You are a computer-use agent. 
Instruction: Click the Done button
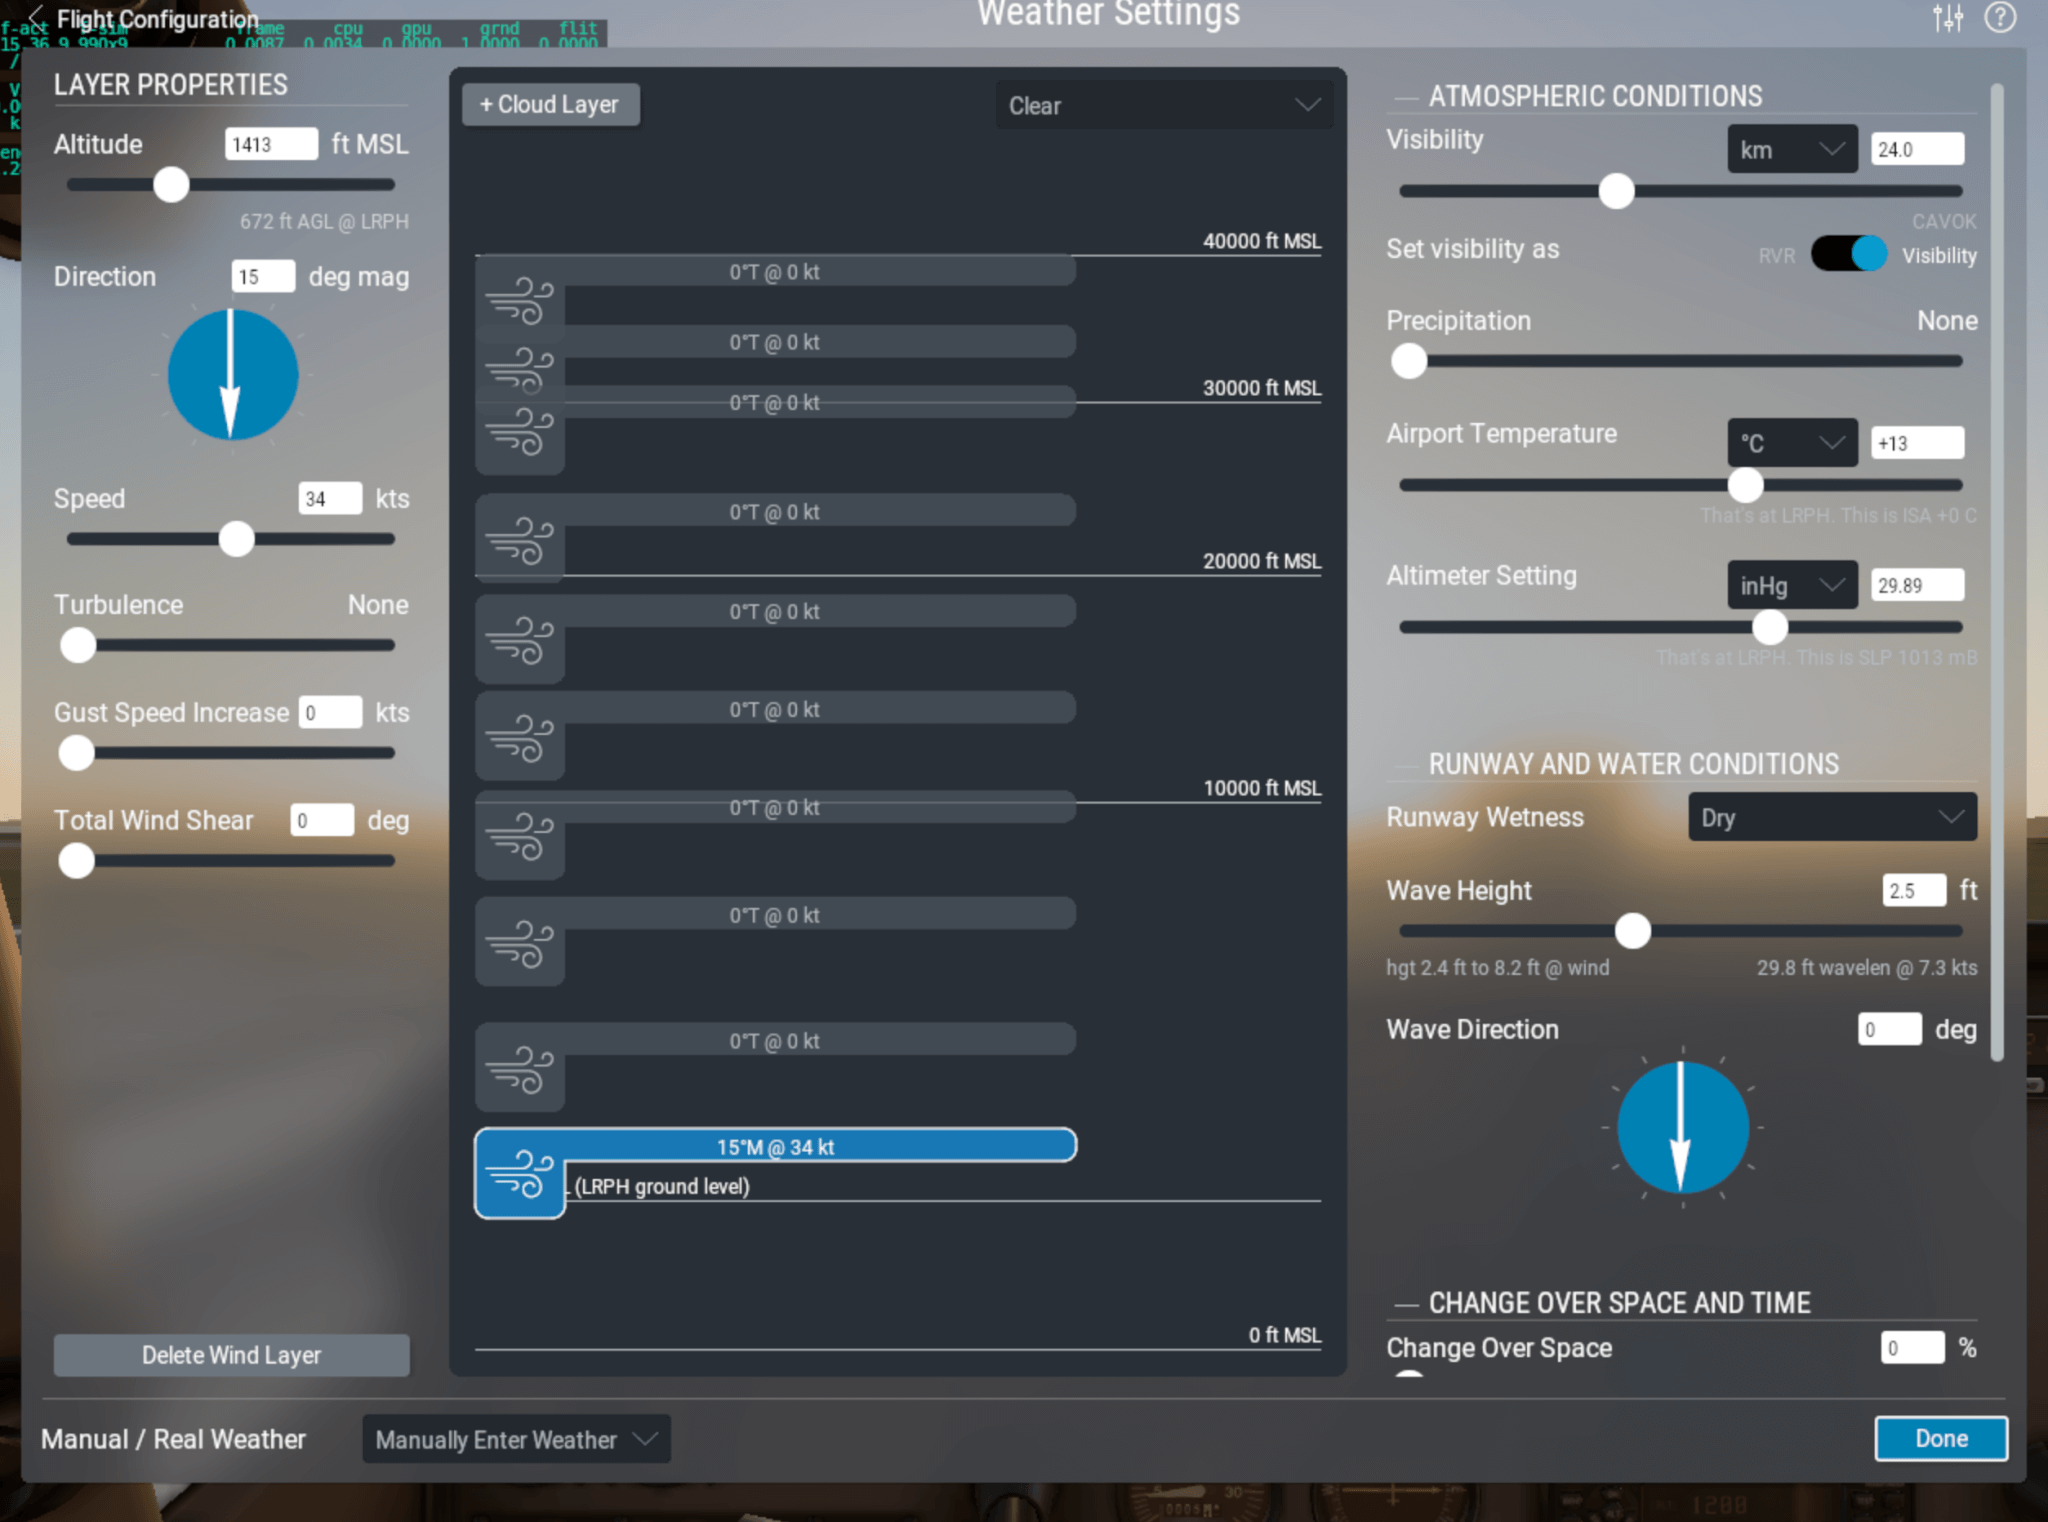tap(1940, 1438)
